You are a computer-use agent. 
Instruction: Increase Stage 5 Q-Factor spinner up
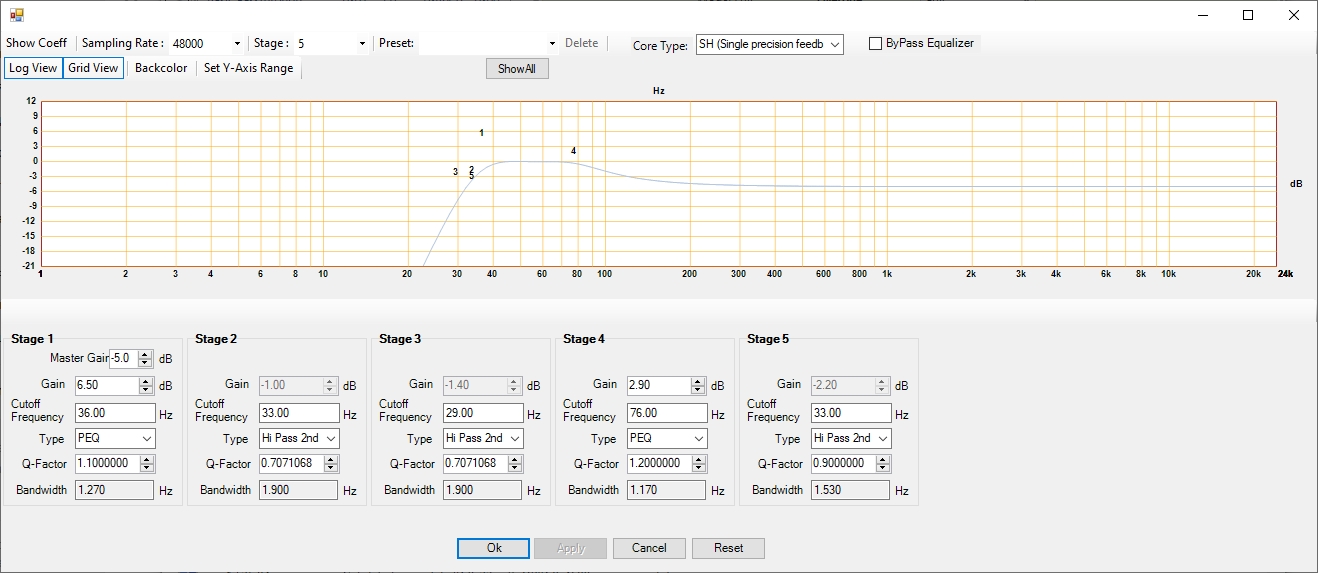tap(882, 460)
